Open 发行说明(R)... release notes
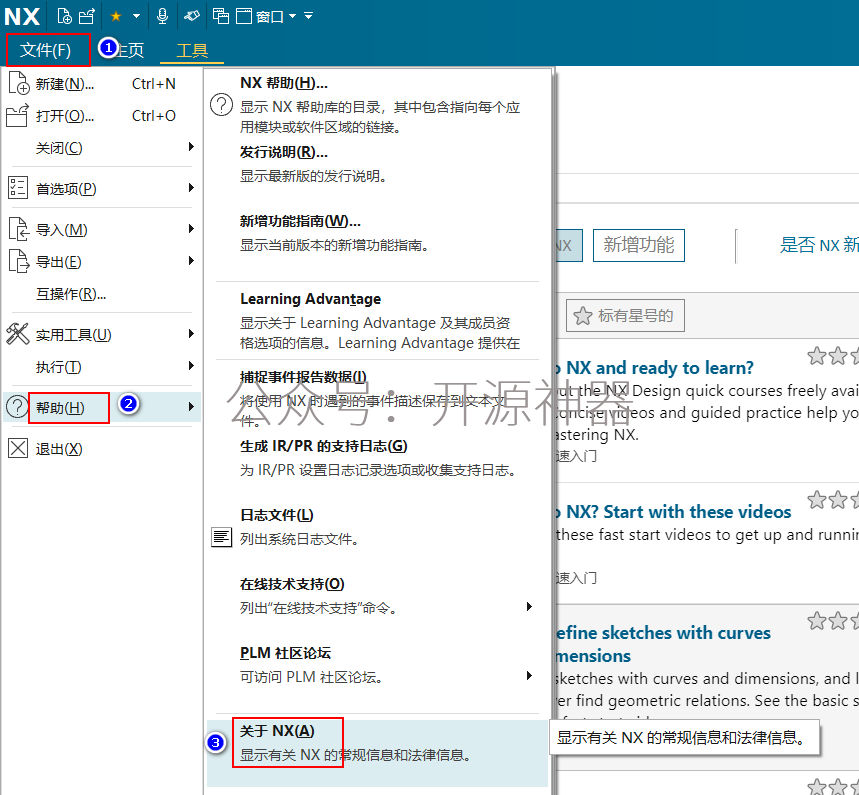859x795 pixels. 378,164
